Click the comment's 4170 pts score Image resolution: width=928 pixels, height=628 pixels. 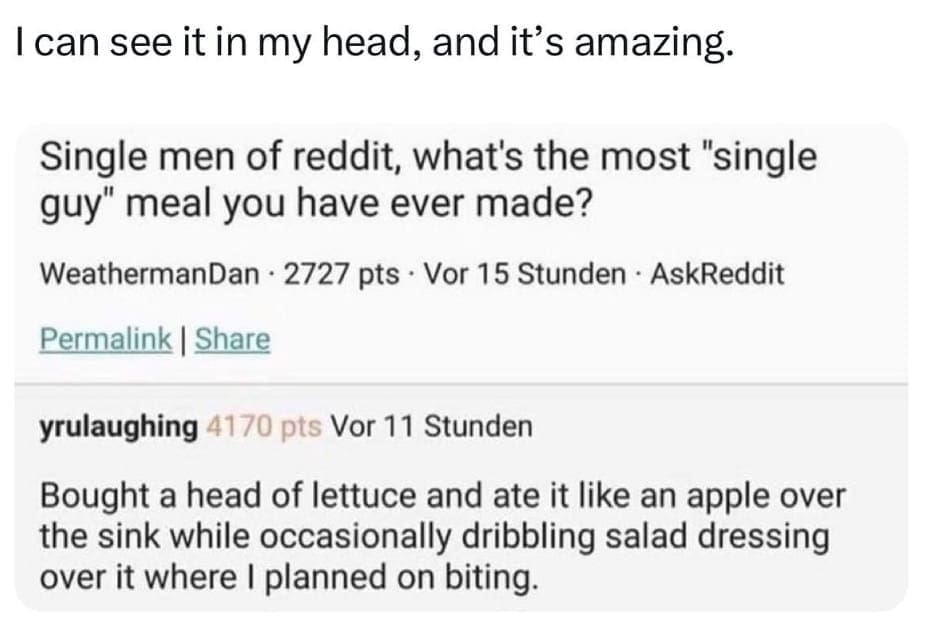pos(263,427)
